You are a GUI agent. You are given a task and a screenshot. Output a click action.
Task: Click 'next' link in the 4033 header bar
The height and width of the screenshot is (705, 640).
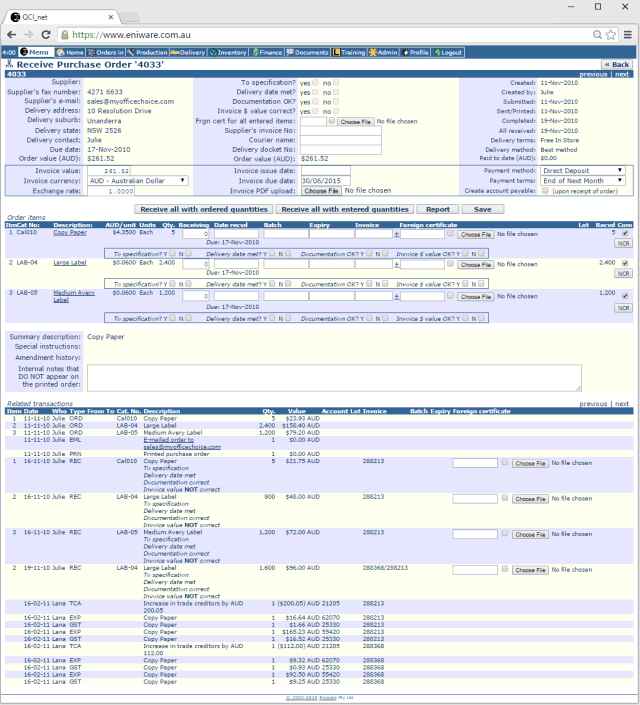point(622,74)
